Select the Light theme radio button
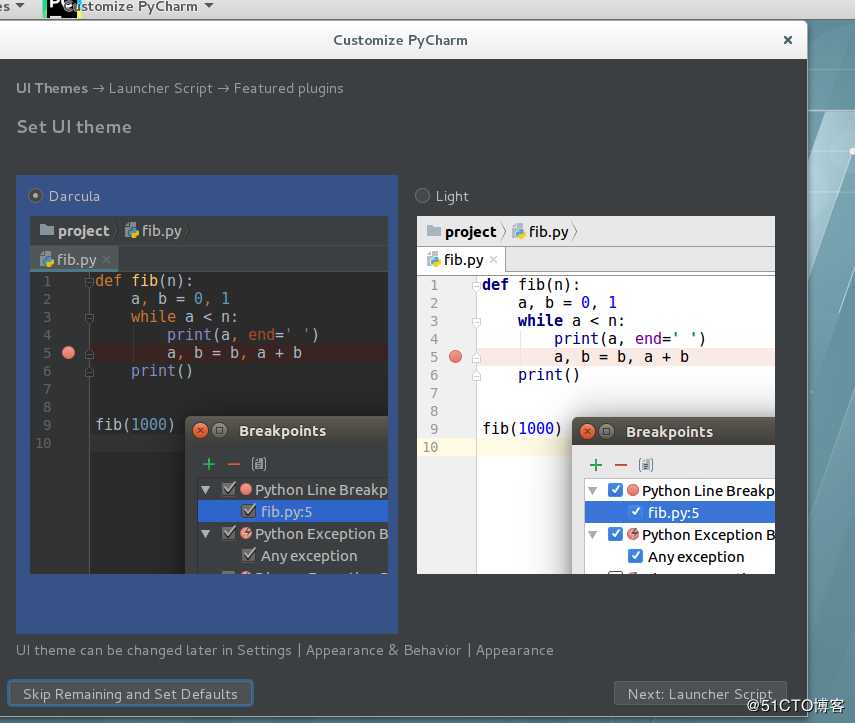The image size is (855, 723). 422,196
